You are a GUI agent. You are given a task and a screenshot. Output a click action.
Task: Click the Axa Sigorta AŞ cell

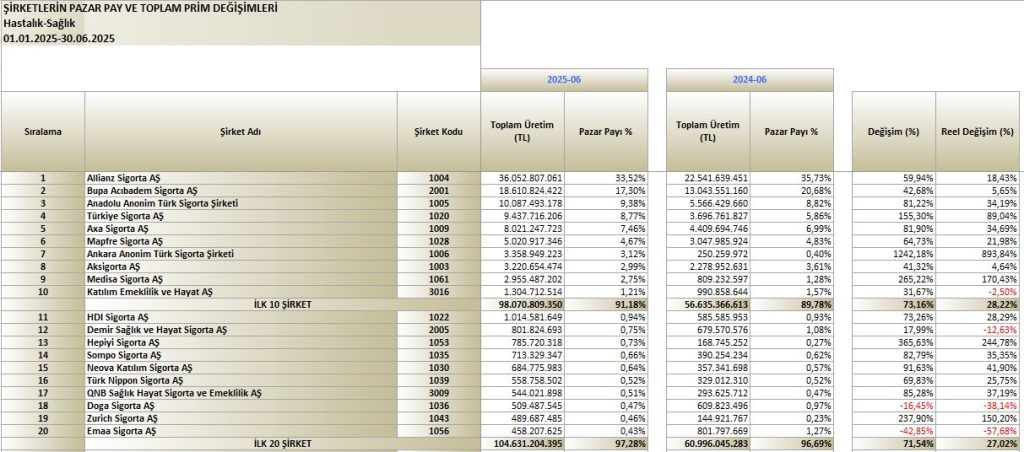pyautogui.click(x=241, y=229)
